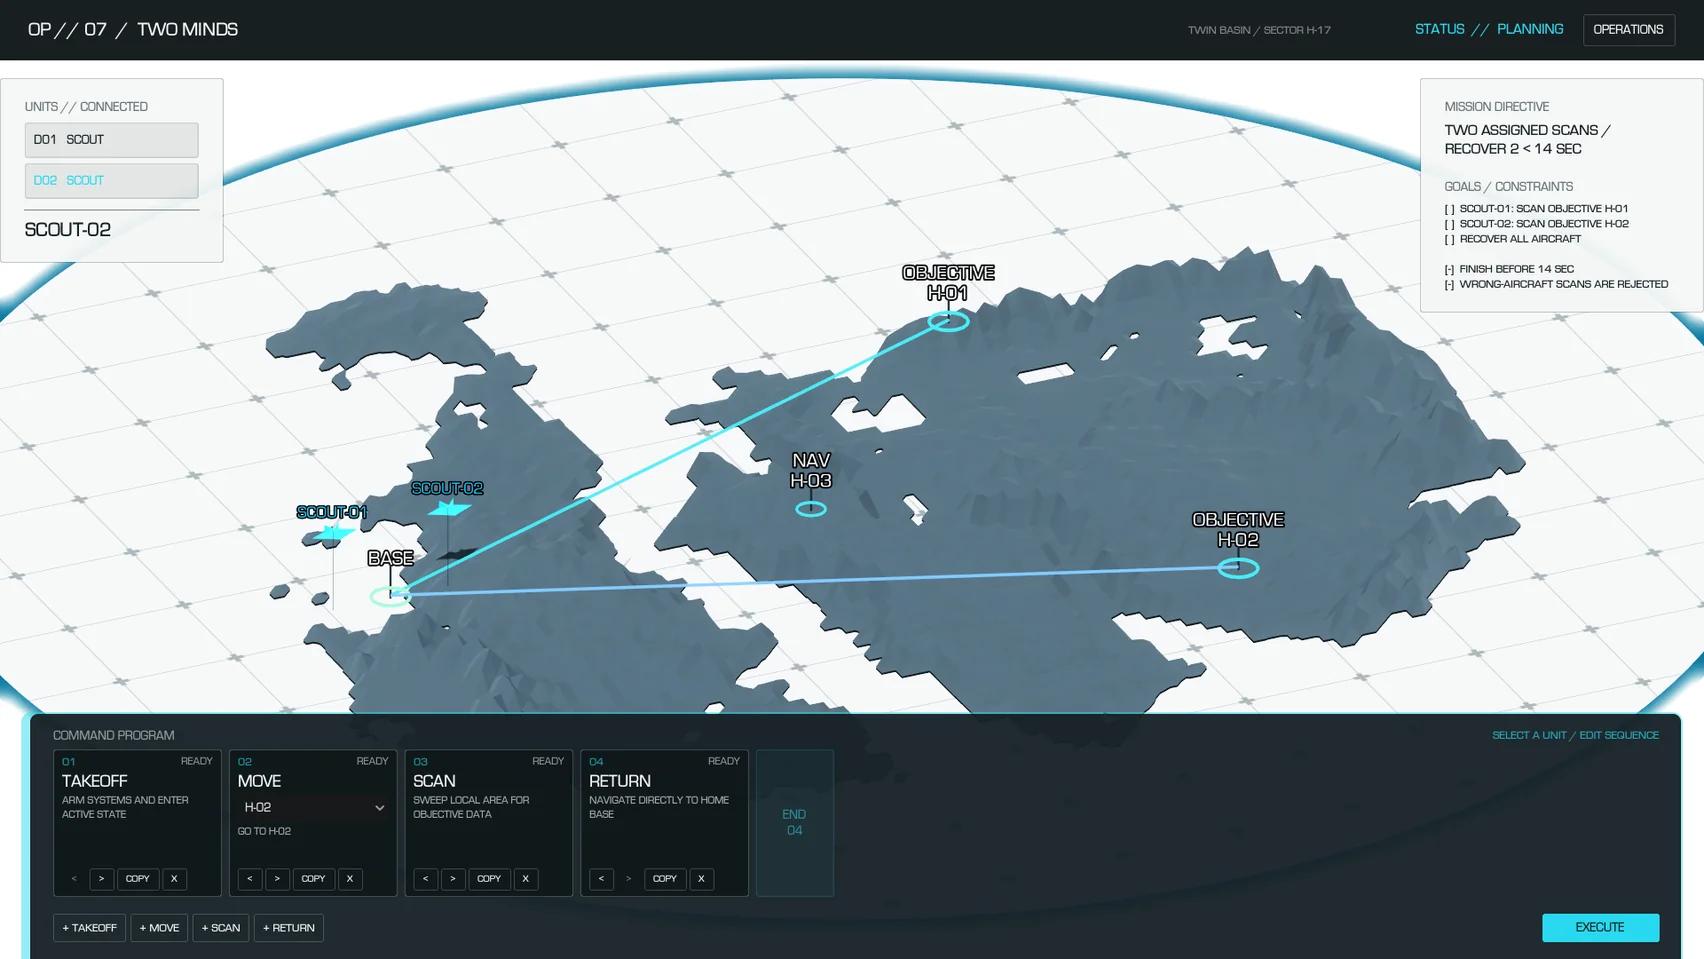The width and height of the screenshot is (1704, 959).
Task: Add a TAKEOFF command
Action: 89,928
